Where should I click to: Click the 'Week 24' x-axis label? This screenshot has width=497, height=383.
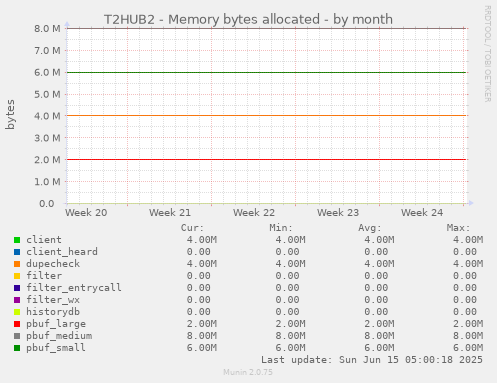422,213
